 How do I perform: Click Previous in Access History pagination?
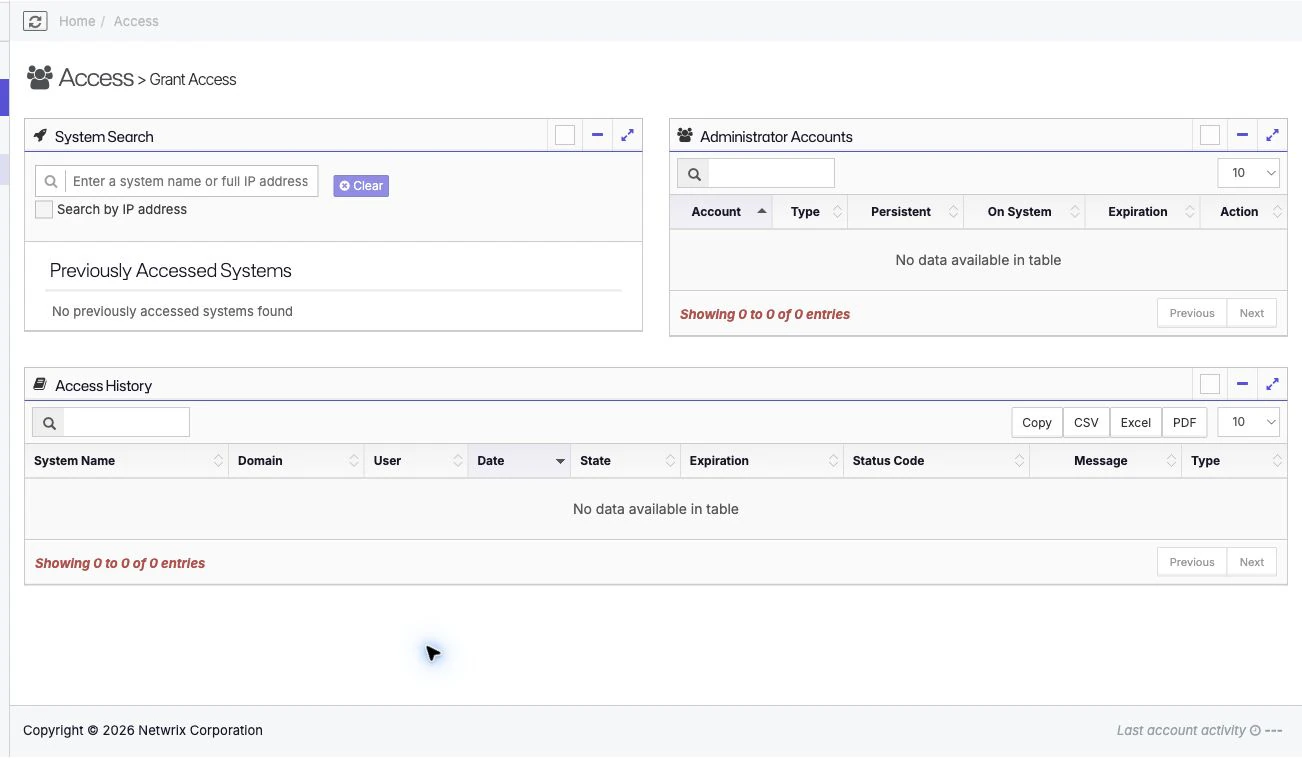(x=1192, y=562)
